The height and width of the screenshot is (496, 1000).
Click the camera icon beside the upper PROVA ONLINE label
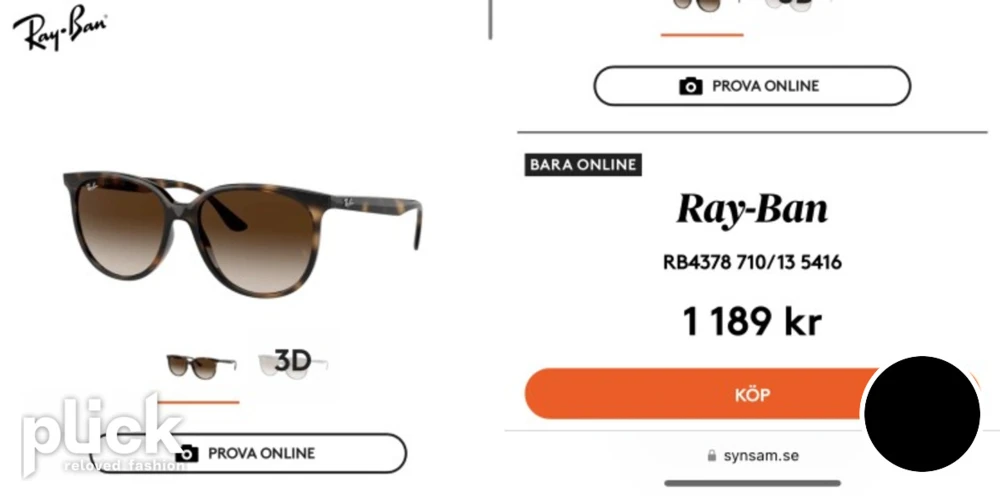[691, 86]
